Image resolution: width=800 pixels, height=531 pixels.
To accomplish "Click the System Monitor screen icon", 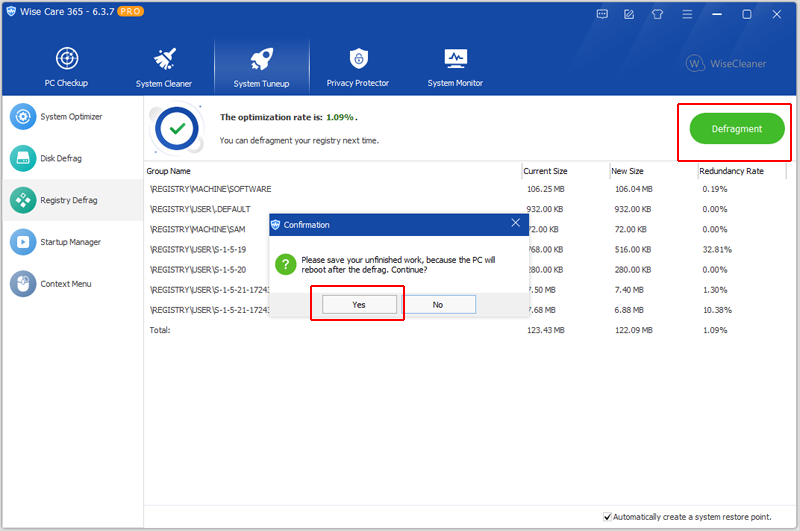I will click(x=456, y=59).
